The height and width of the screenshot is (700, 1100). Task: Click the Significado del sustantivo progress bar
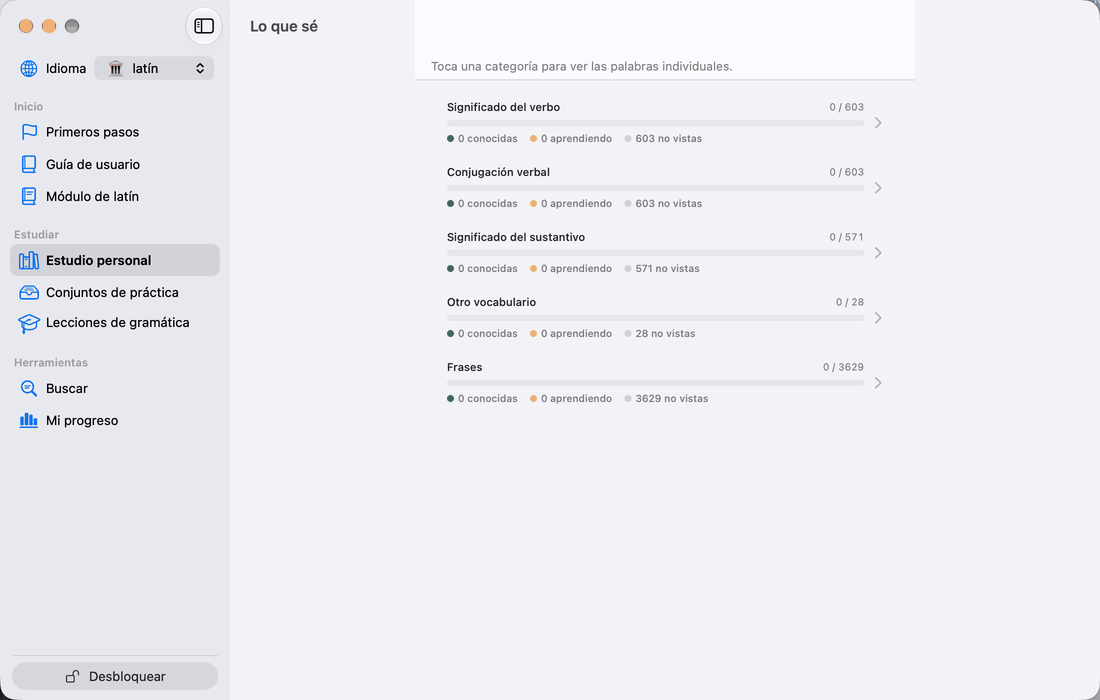(x=655, y=253)
